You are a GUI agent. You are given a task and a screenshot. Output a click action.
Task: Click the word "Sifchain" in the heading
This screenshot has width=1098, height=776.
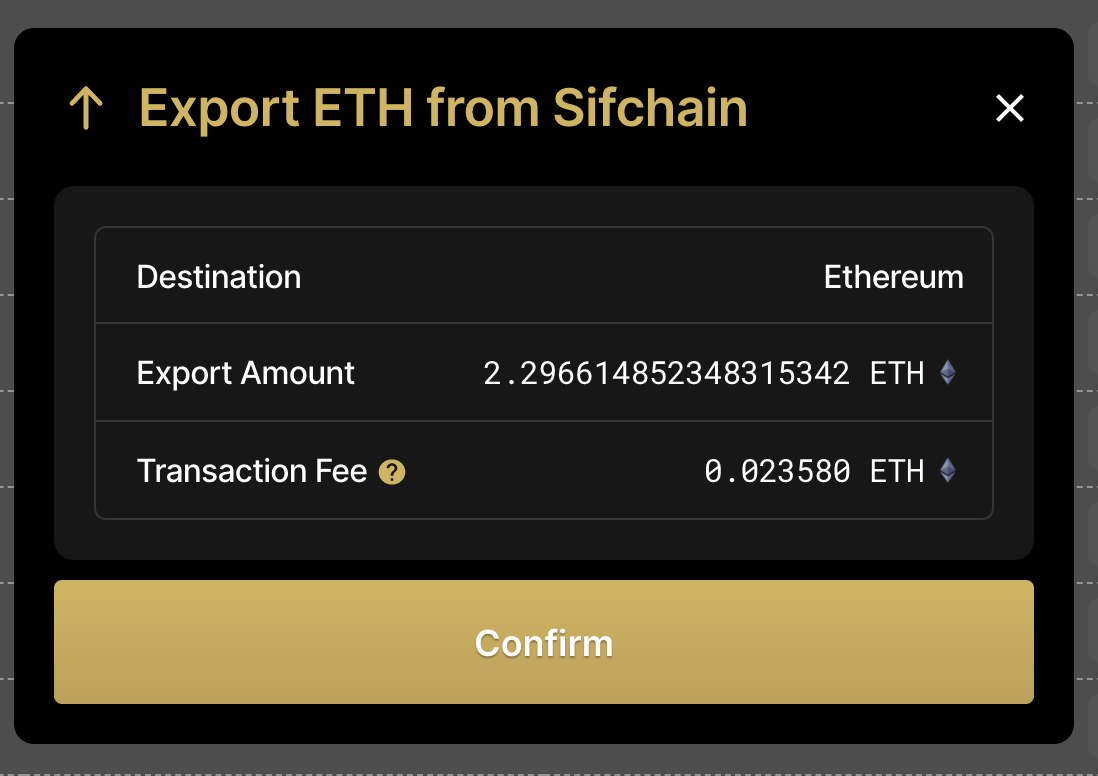tap(650, 108)
